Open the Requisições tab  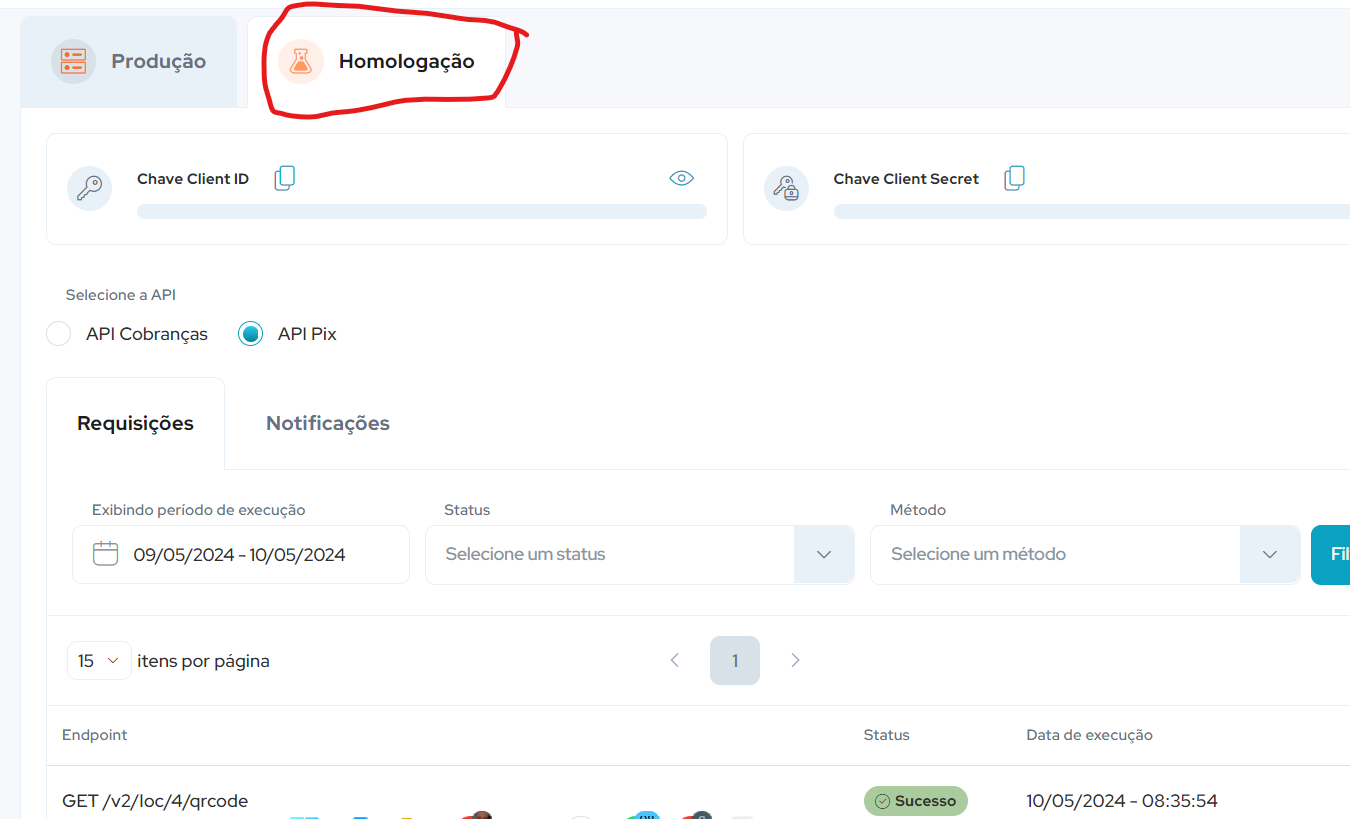[x=135, y=423]
